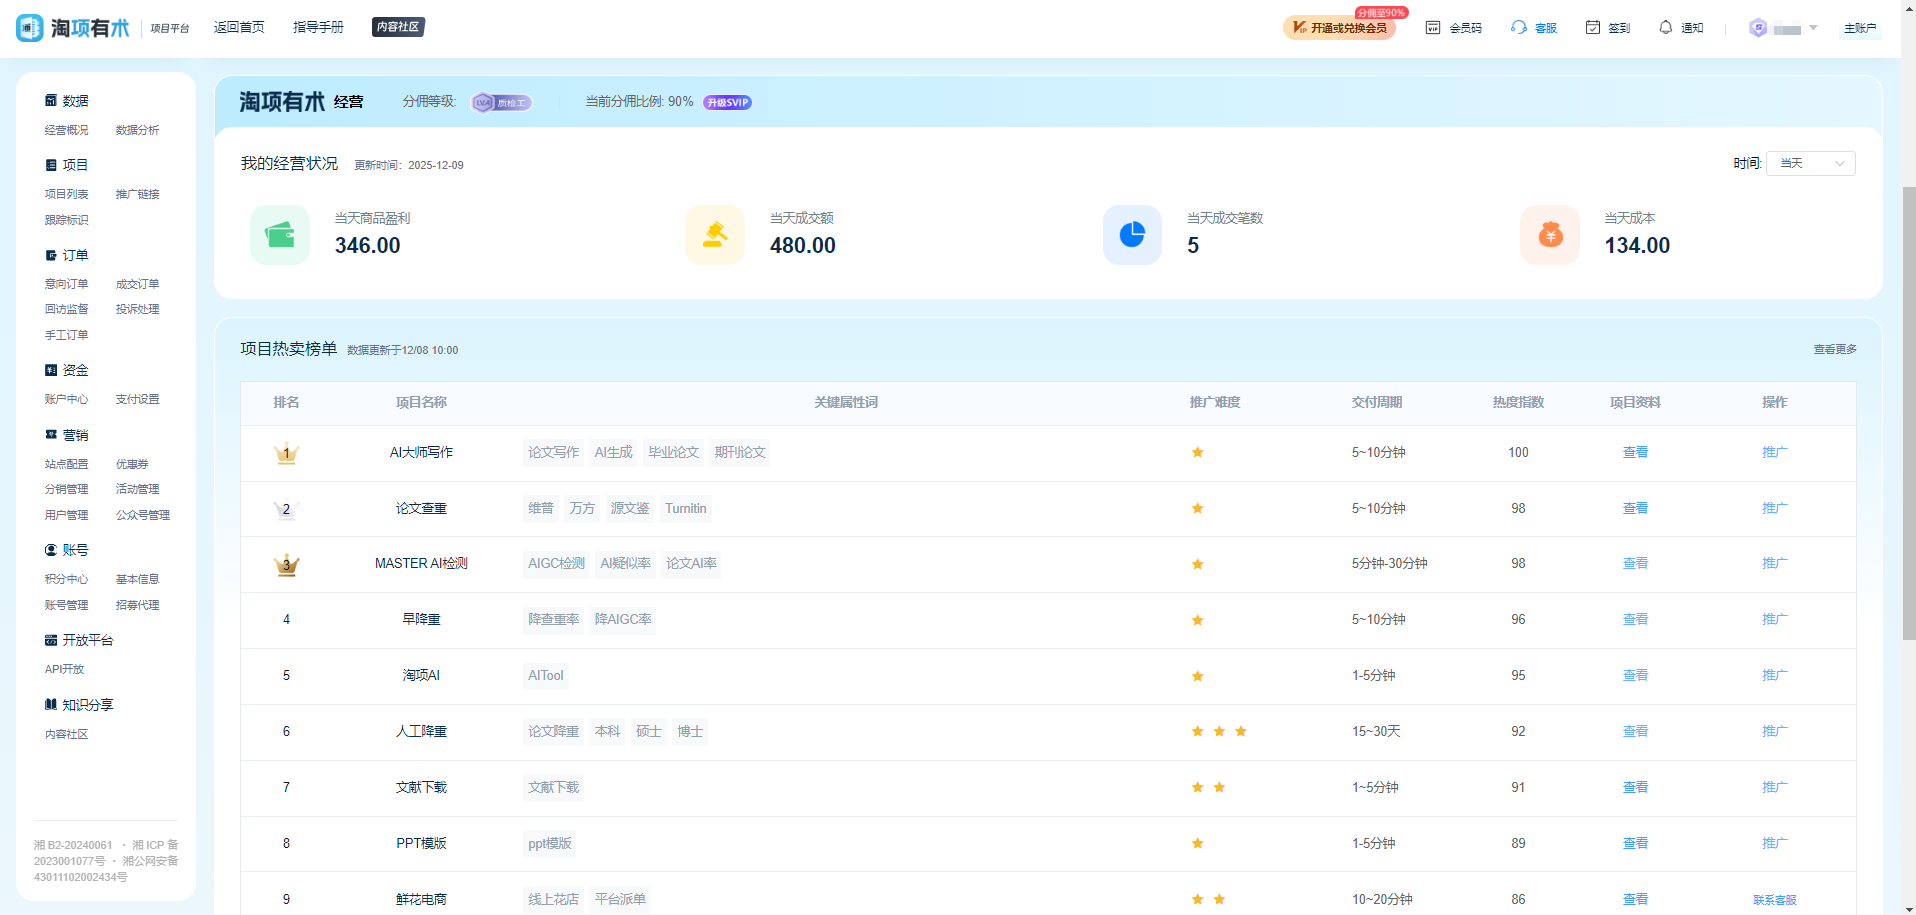This screenshot has width=1916, height=915.
Task: Open the 时间 当天 time filter dropdown
Action: coord(1809,163)
